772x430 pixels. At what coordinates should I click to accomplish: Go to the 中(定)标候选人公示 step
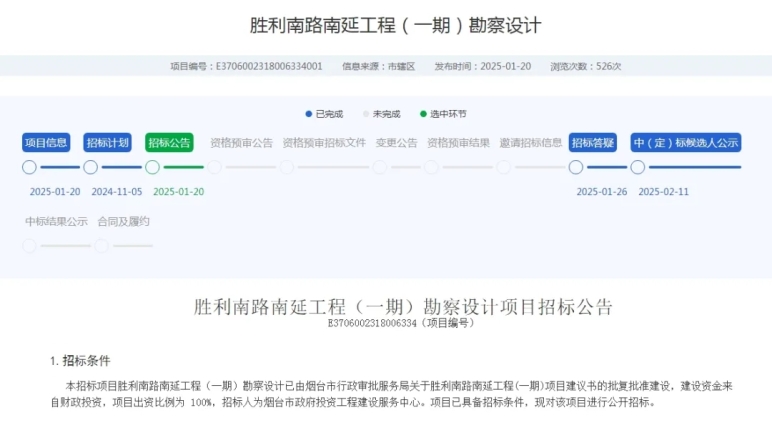pos(686,142)
